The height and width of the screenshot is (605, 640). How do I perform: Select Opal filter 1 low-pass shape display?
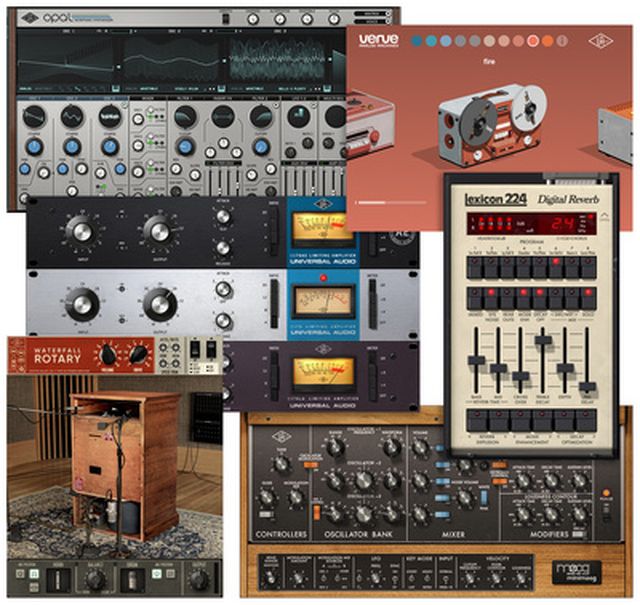185,117
